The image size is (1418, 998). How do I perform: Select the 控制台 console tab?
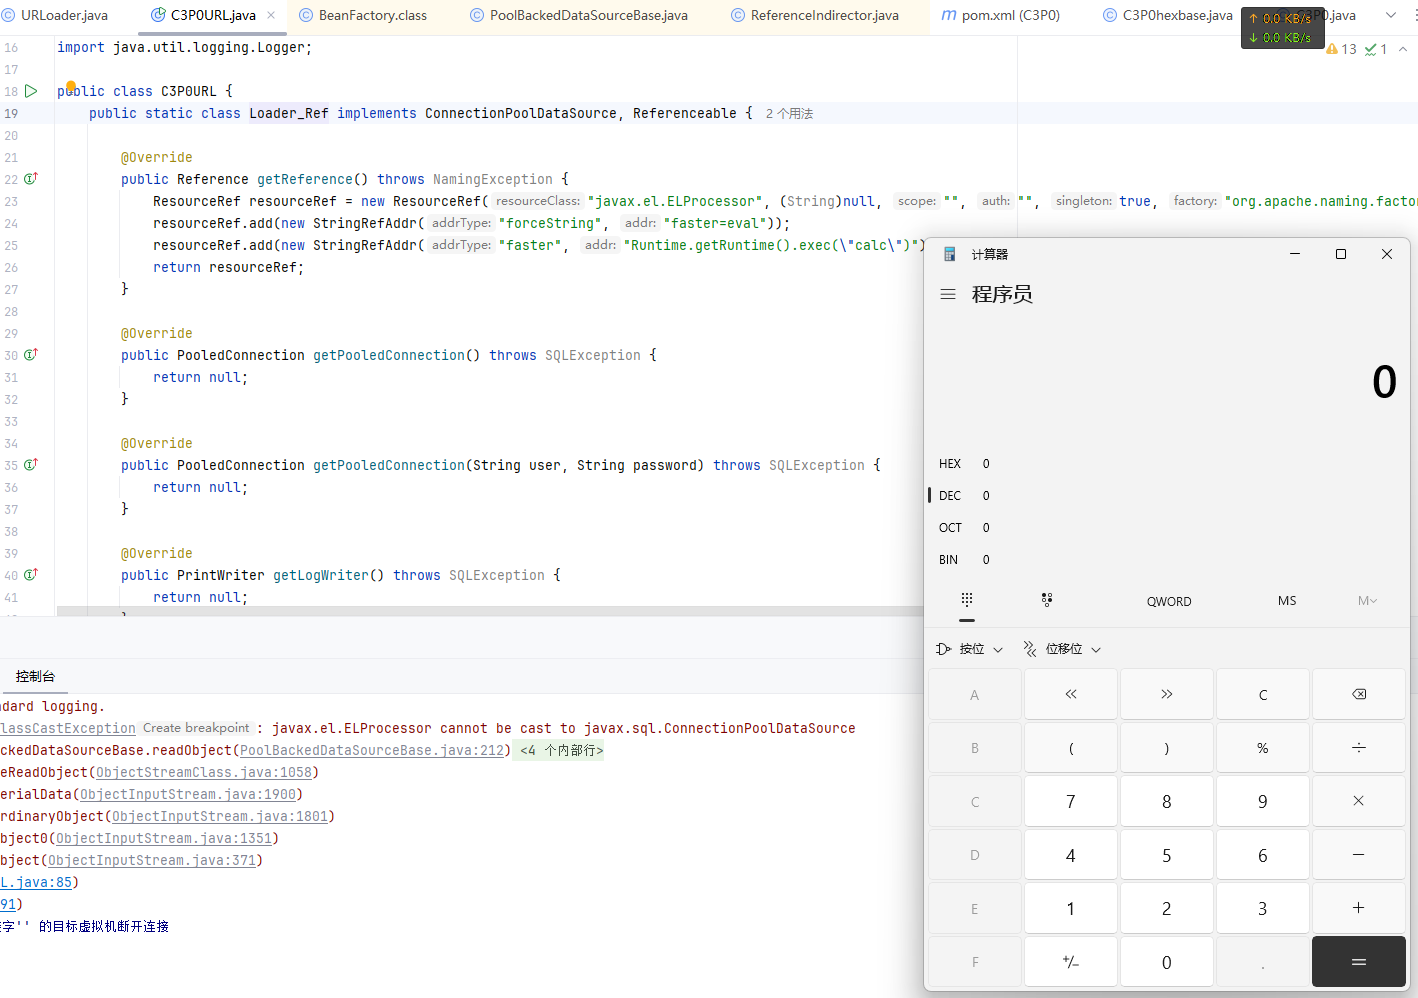tap(35, 677)
